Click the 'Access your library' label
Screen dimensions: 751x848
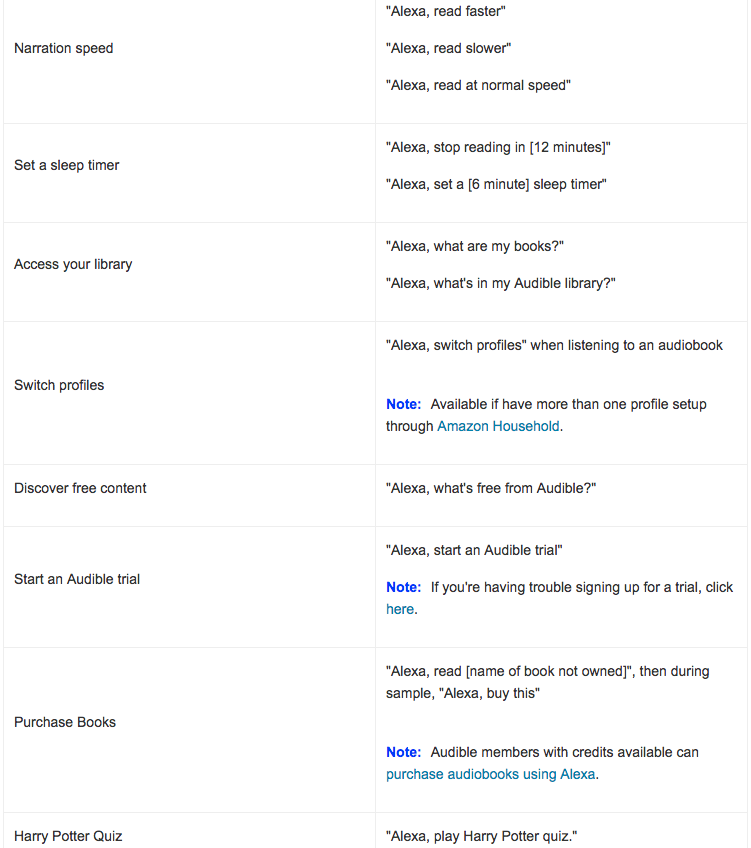[x=73, y=264]
